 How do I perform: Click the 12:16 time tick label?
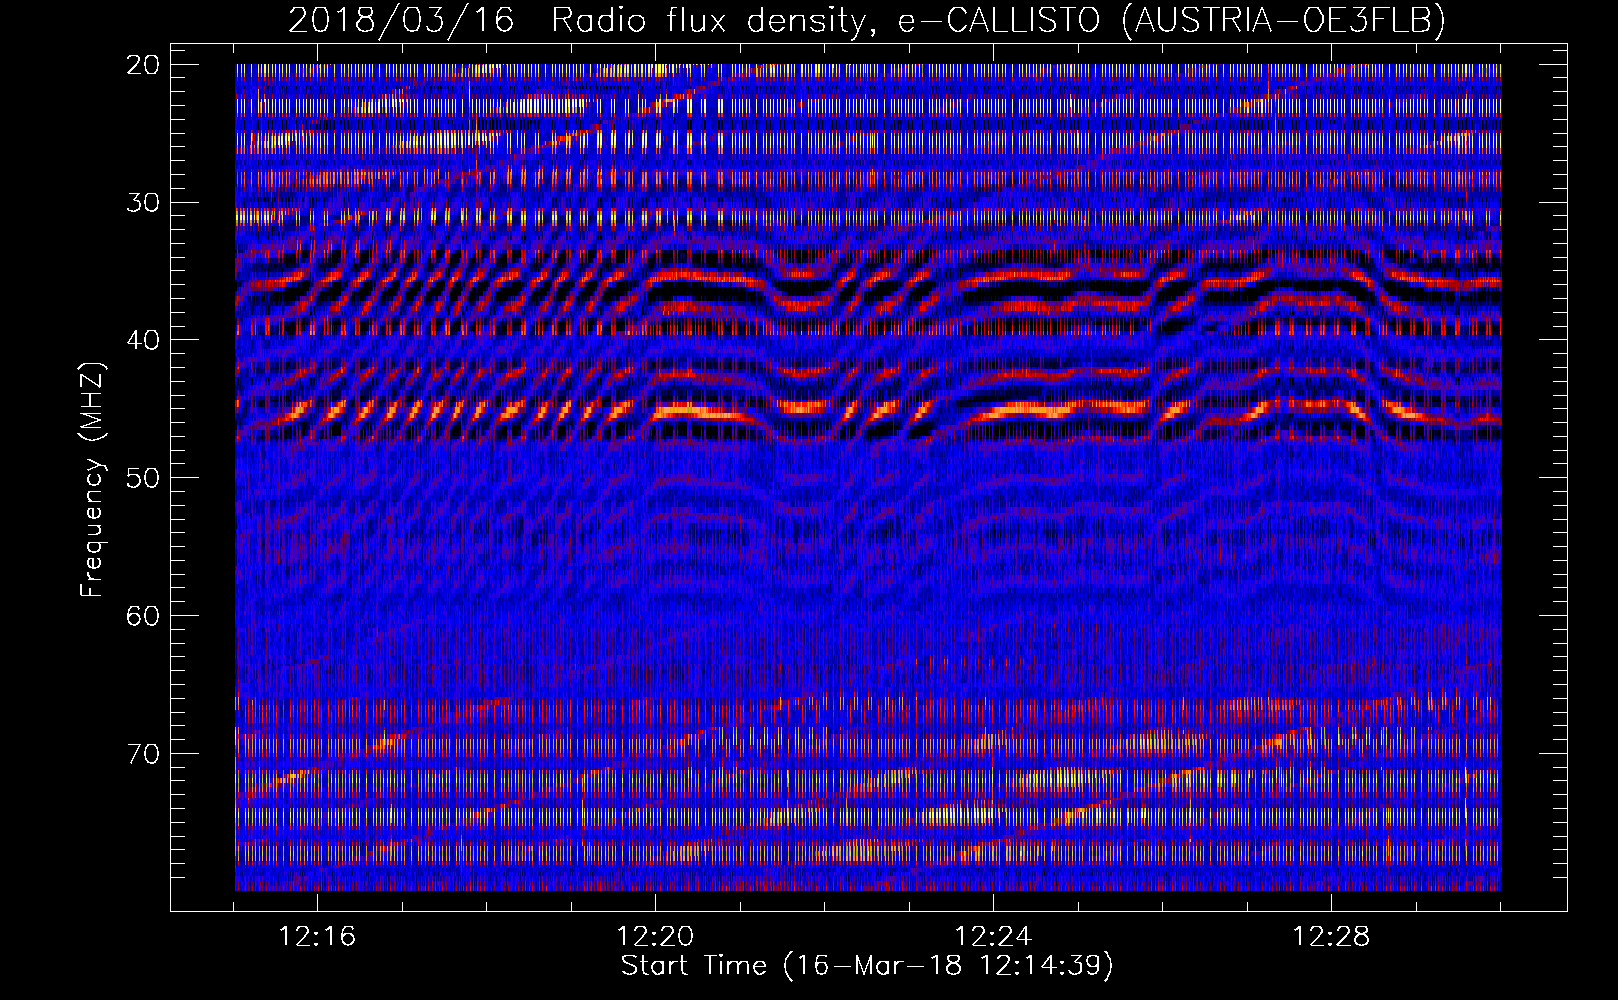[317, 937]
